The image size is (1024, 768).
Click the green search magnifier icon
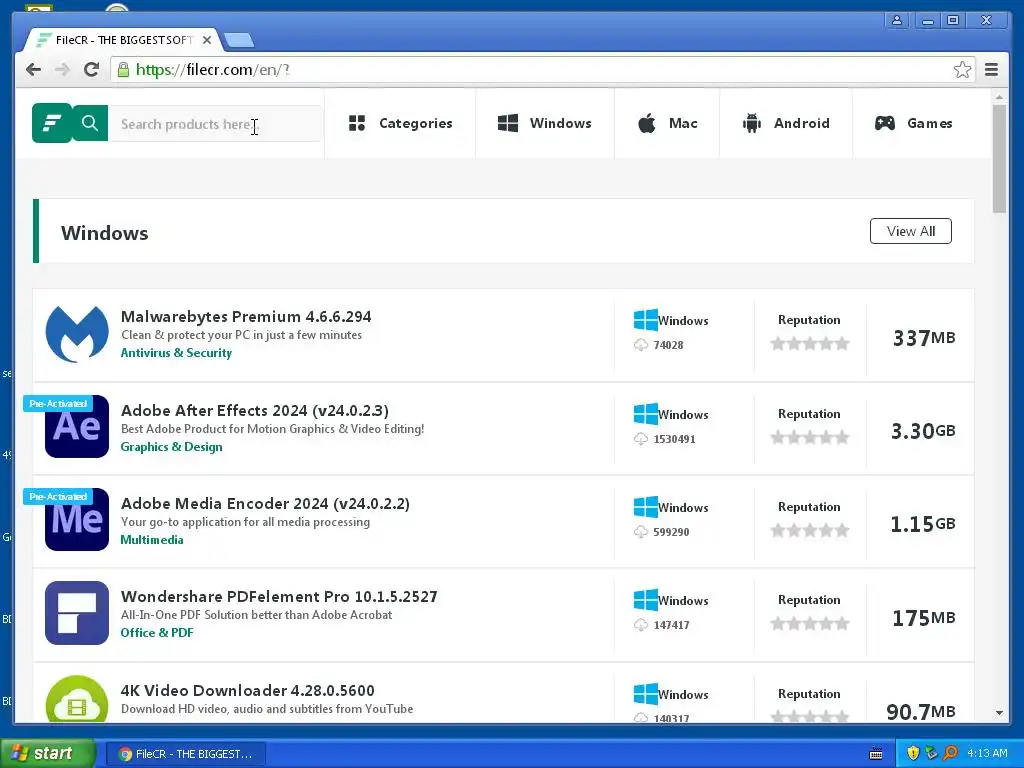(89, 123)
